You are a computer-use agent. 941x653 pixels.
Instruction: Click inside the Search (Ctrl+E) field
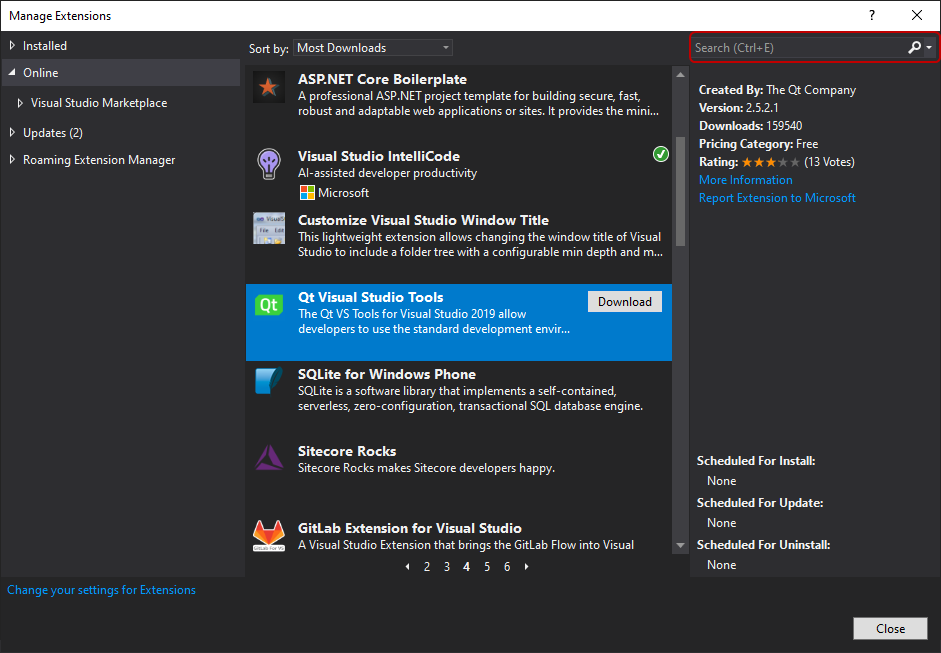[795, 48]
